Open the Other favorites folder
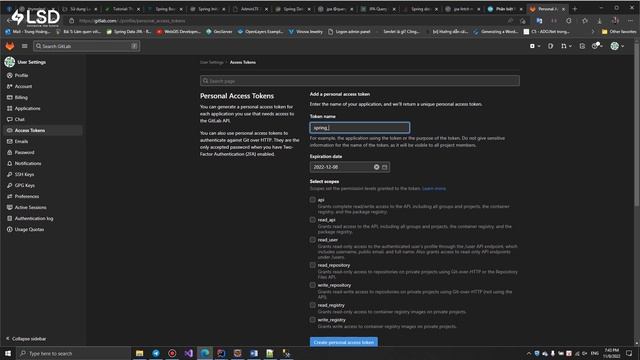 click(x=619, y=31)
